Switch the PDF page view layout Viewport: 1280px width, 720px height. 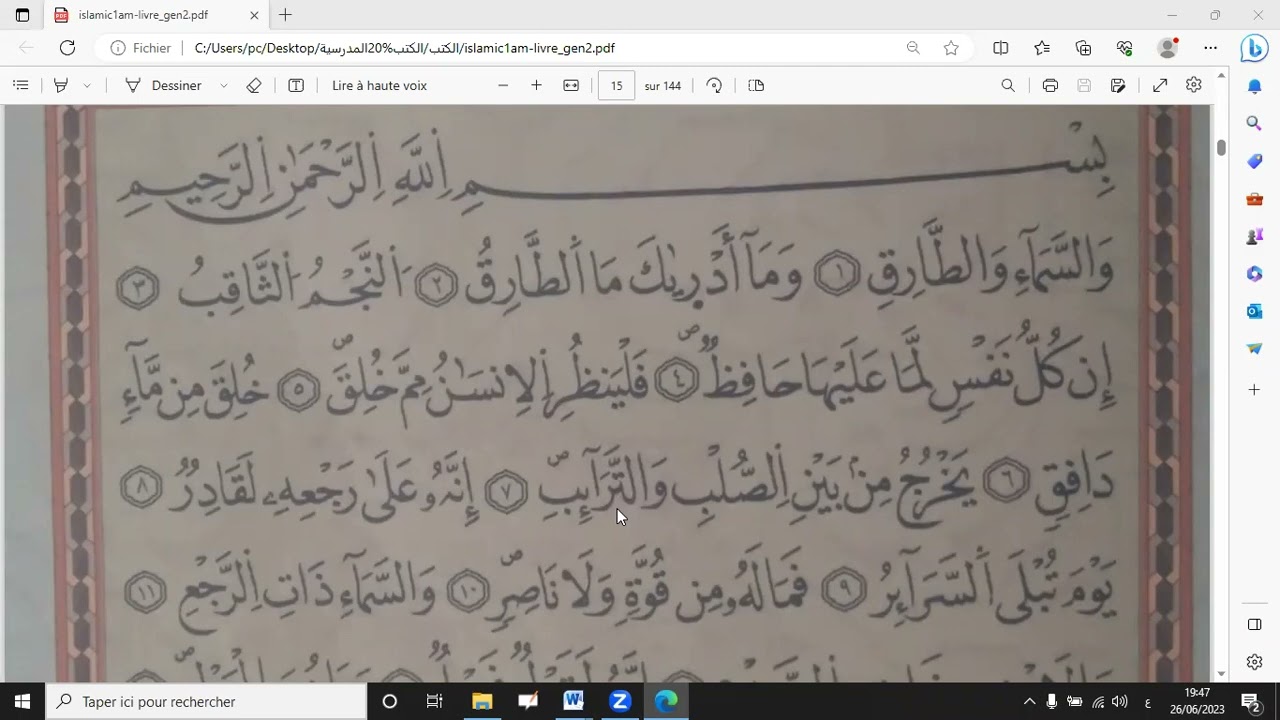tap(756, 86)
